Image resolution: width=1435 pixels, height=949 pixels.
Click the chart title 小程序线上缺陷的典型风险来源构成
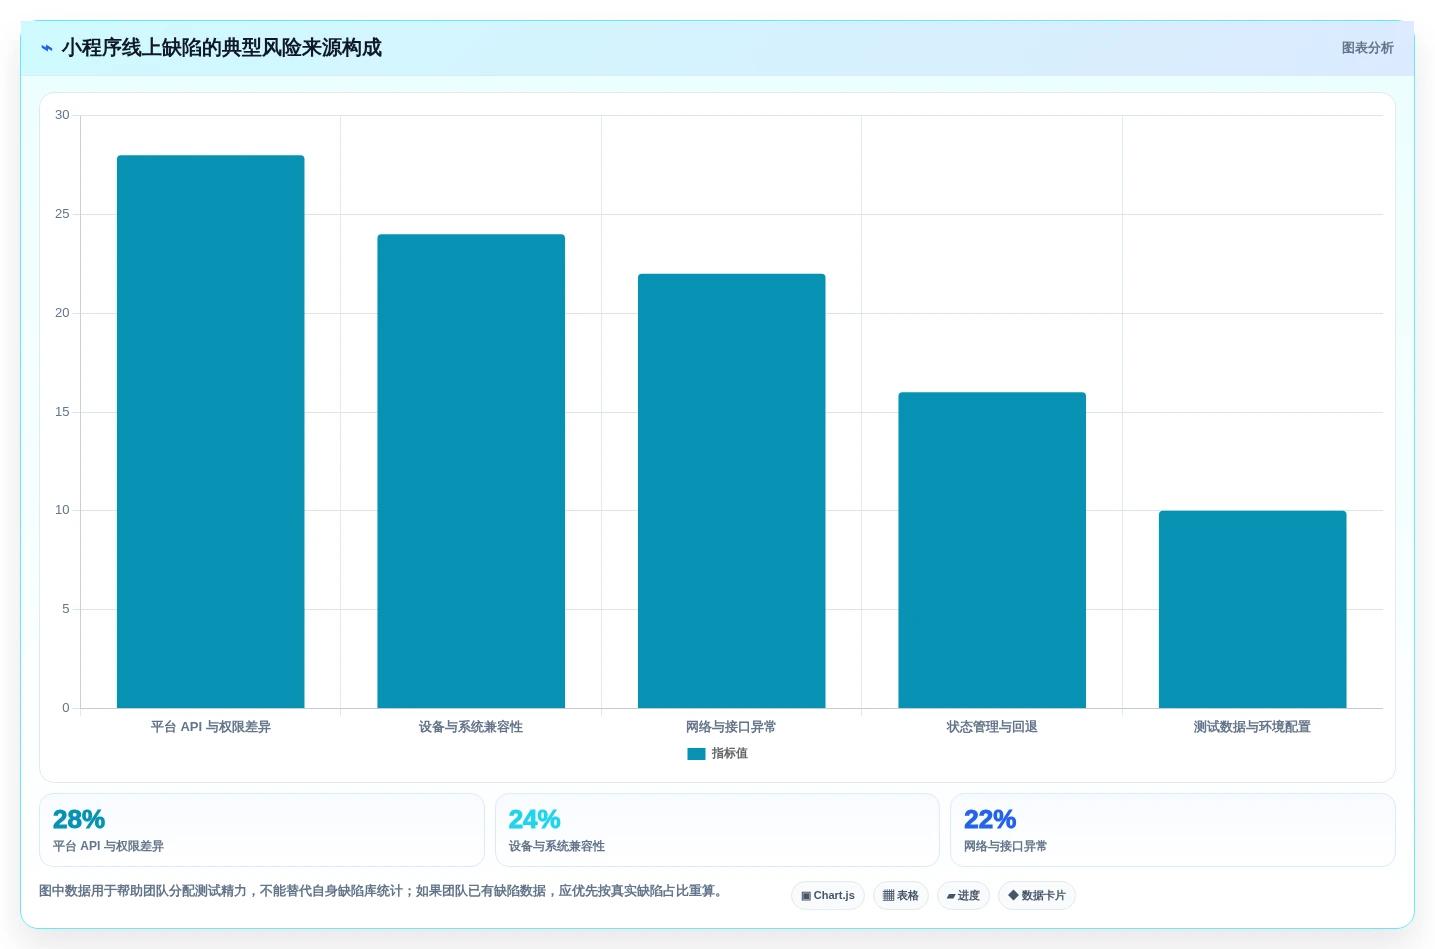click(x=222, y=48)
